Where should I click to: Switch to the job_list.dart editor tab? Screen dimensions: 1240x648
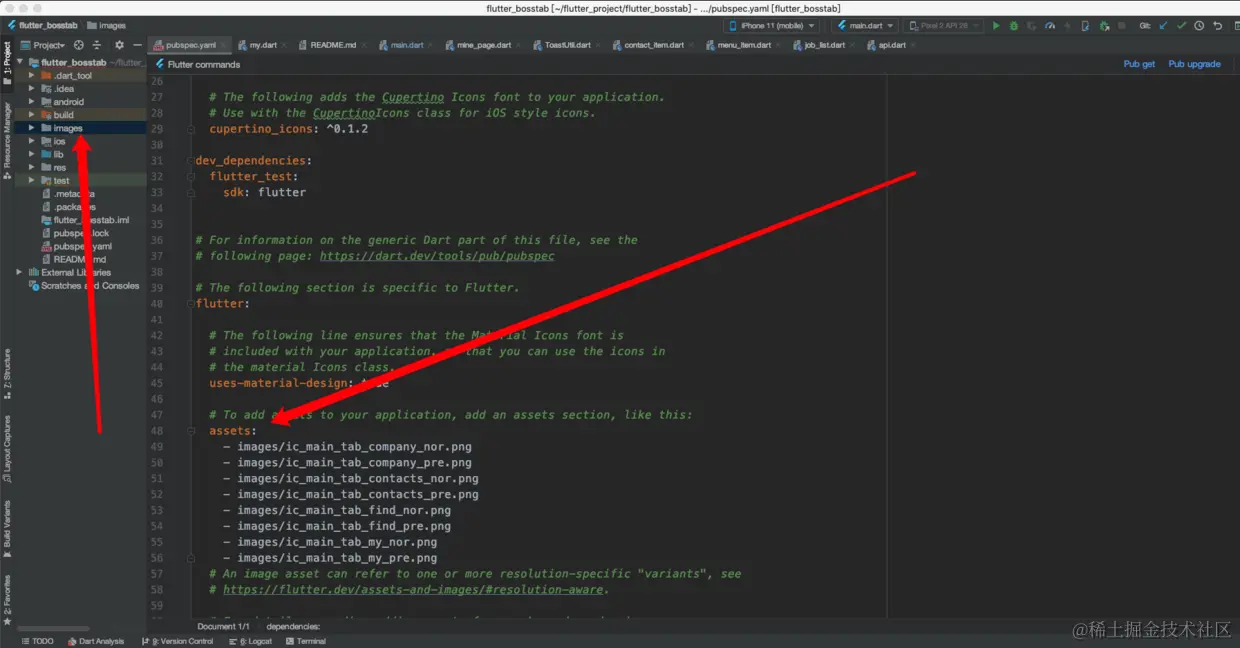point(824,45)
